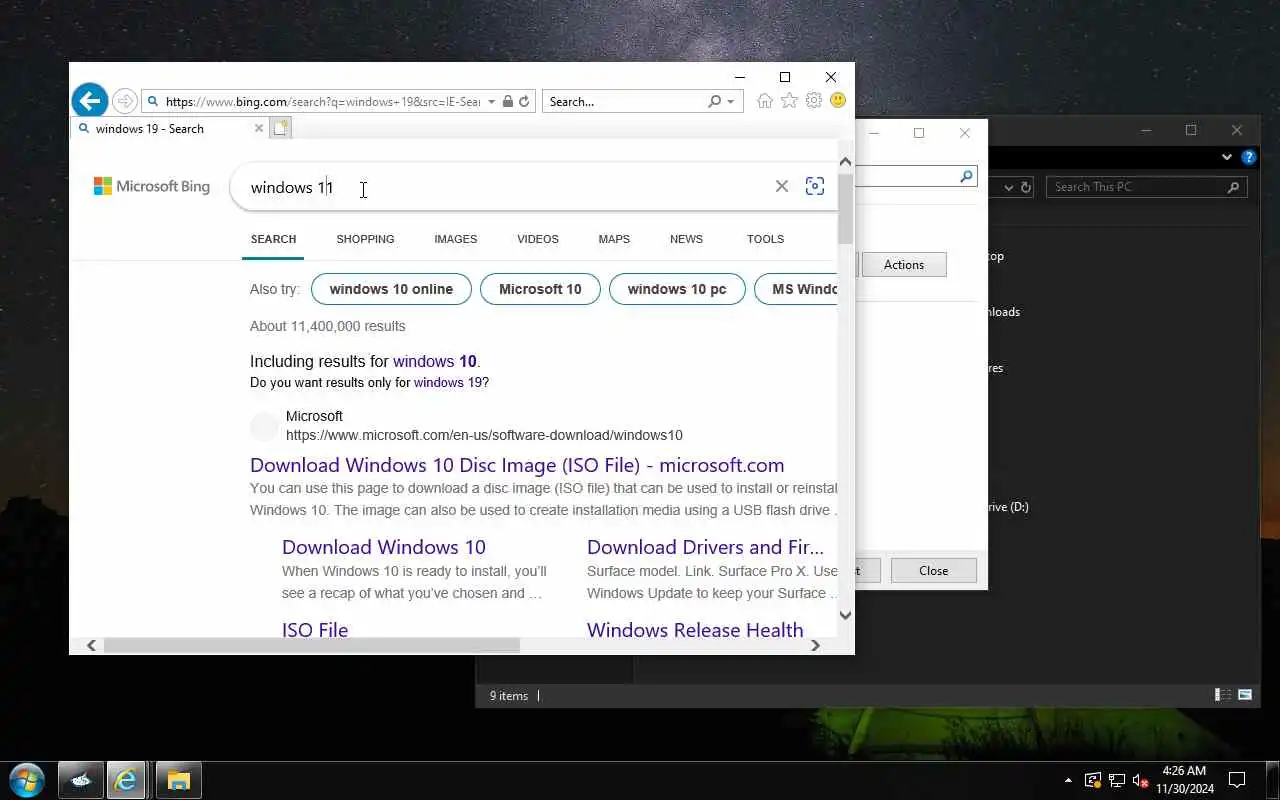The image size is (1280, 800).
Task: Click the magnifier in Search This PC box
Action: pyautogui.click(x=1234, y=187)
